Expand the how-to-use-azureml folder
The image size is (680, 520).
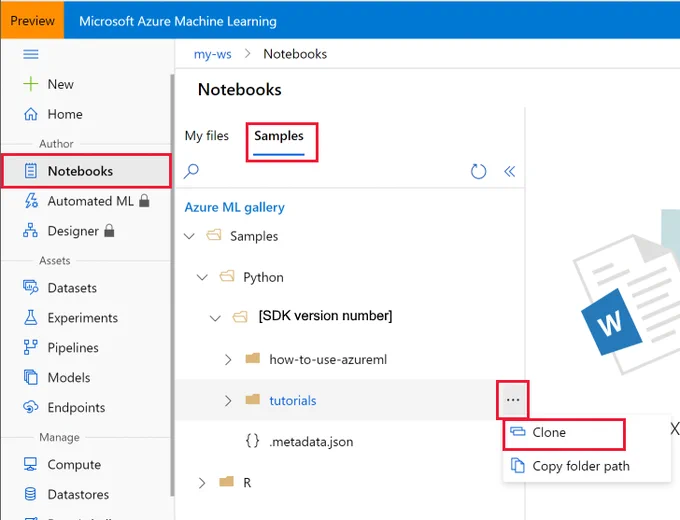pyautogui.click(x=228, y=360)
